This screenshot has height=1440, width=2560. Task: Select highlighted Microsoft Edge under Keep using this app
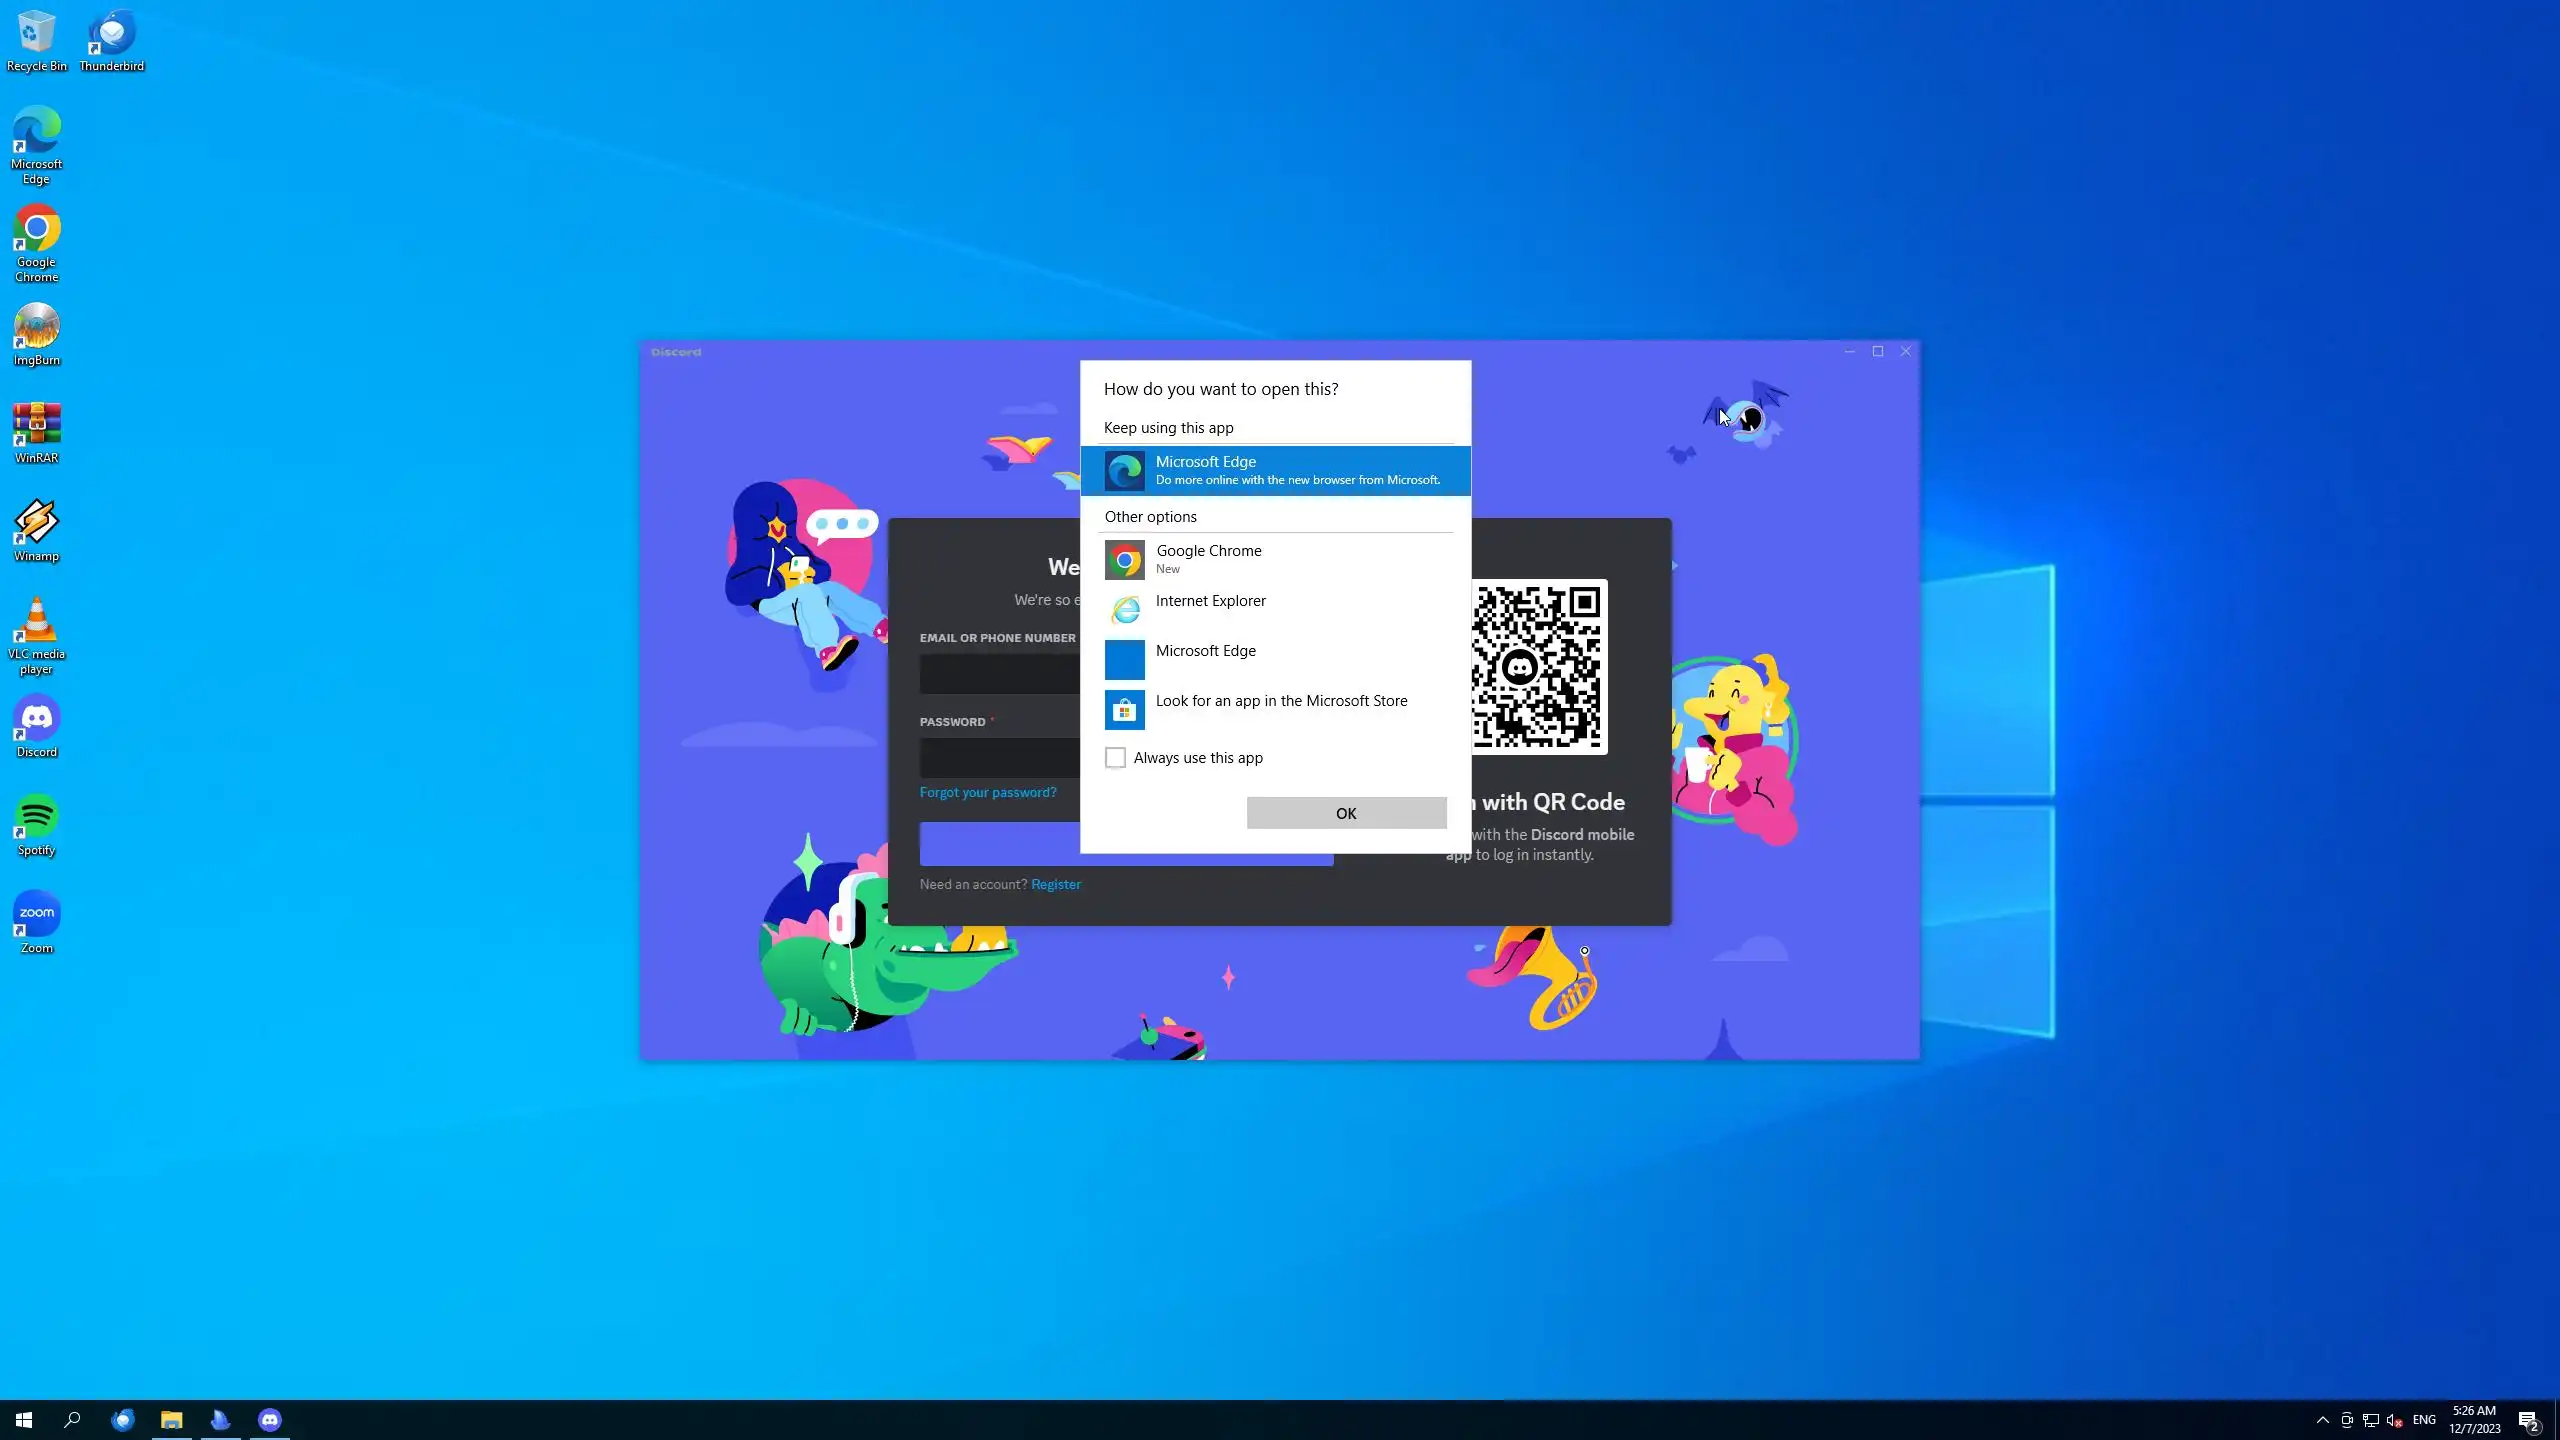click(1275, 470)
